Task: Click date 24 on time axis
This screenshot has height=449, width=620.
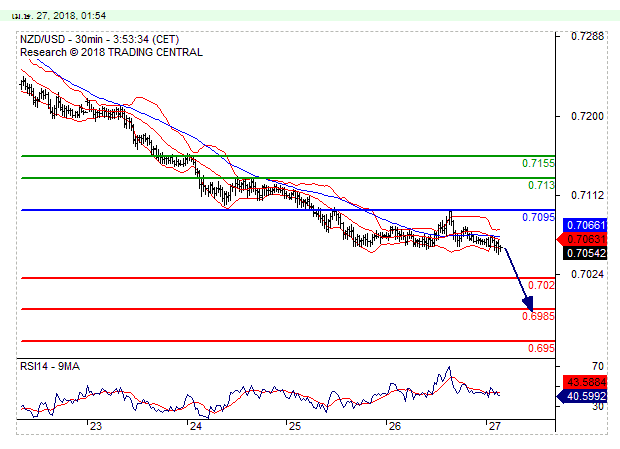Action: (195, 426)
